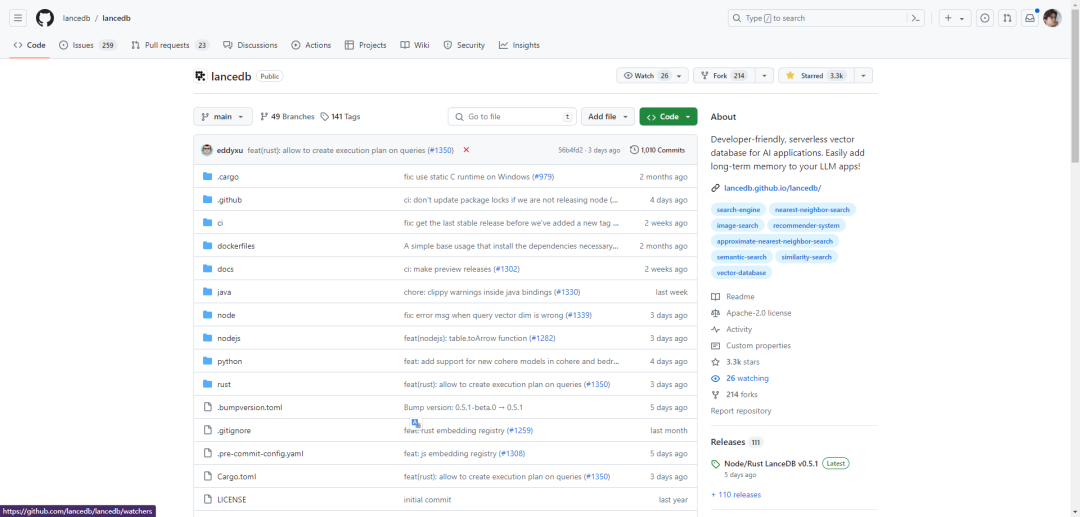
Task: Click the link chain icon beside website URL
Action: [716, 188]
